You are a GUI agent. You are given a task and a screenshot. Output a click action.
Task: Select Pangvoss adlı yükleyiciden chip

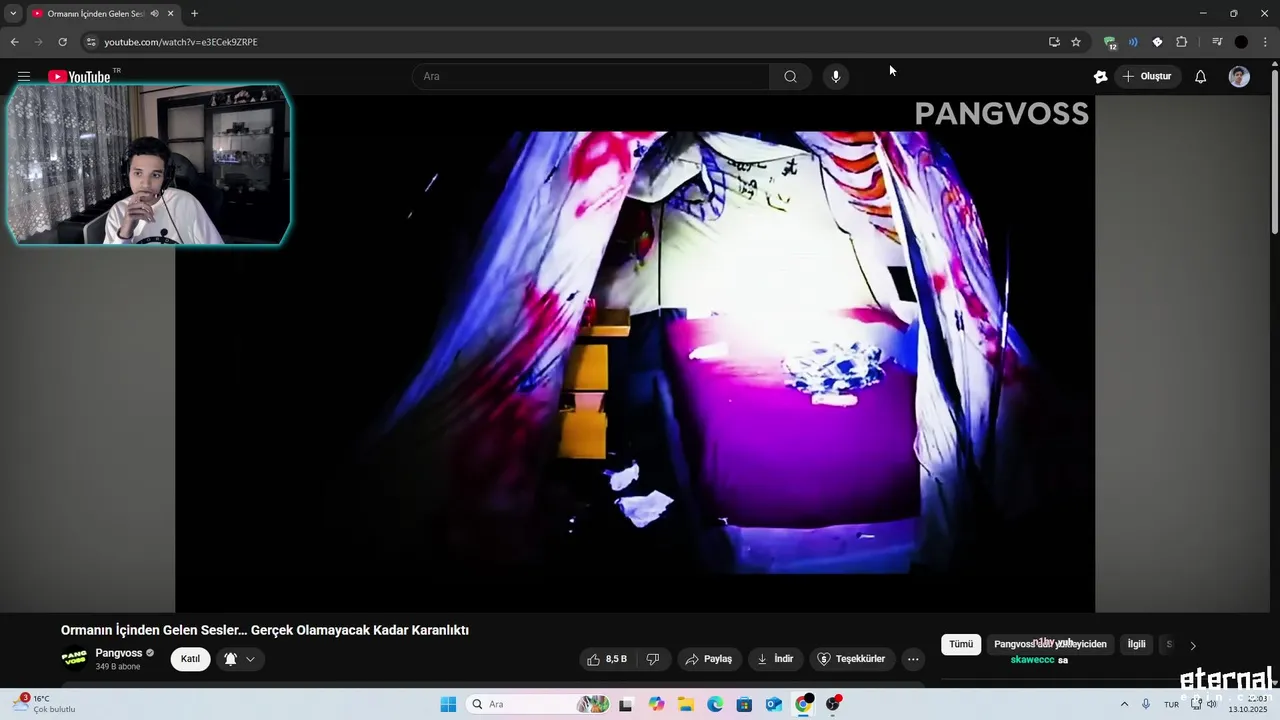(x=1050, y=644)
